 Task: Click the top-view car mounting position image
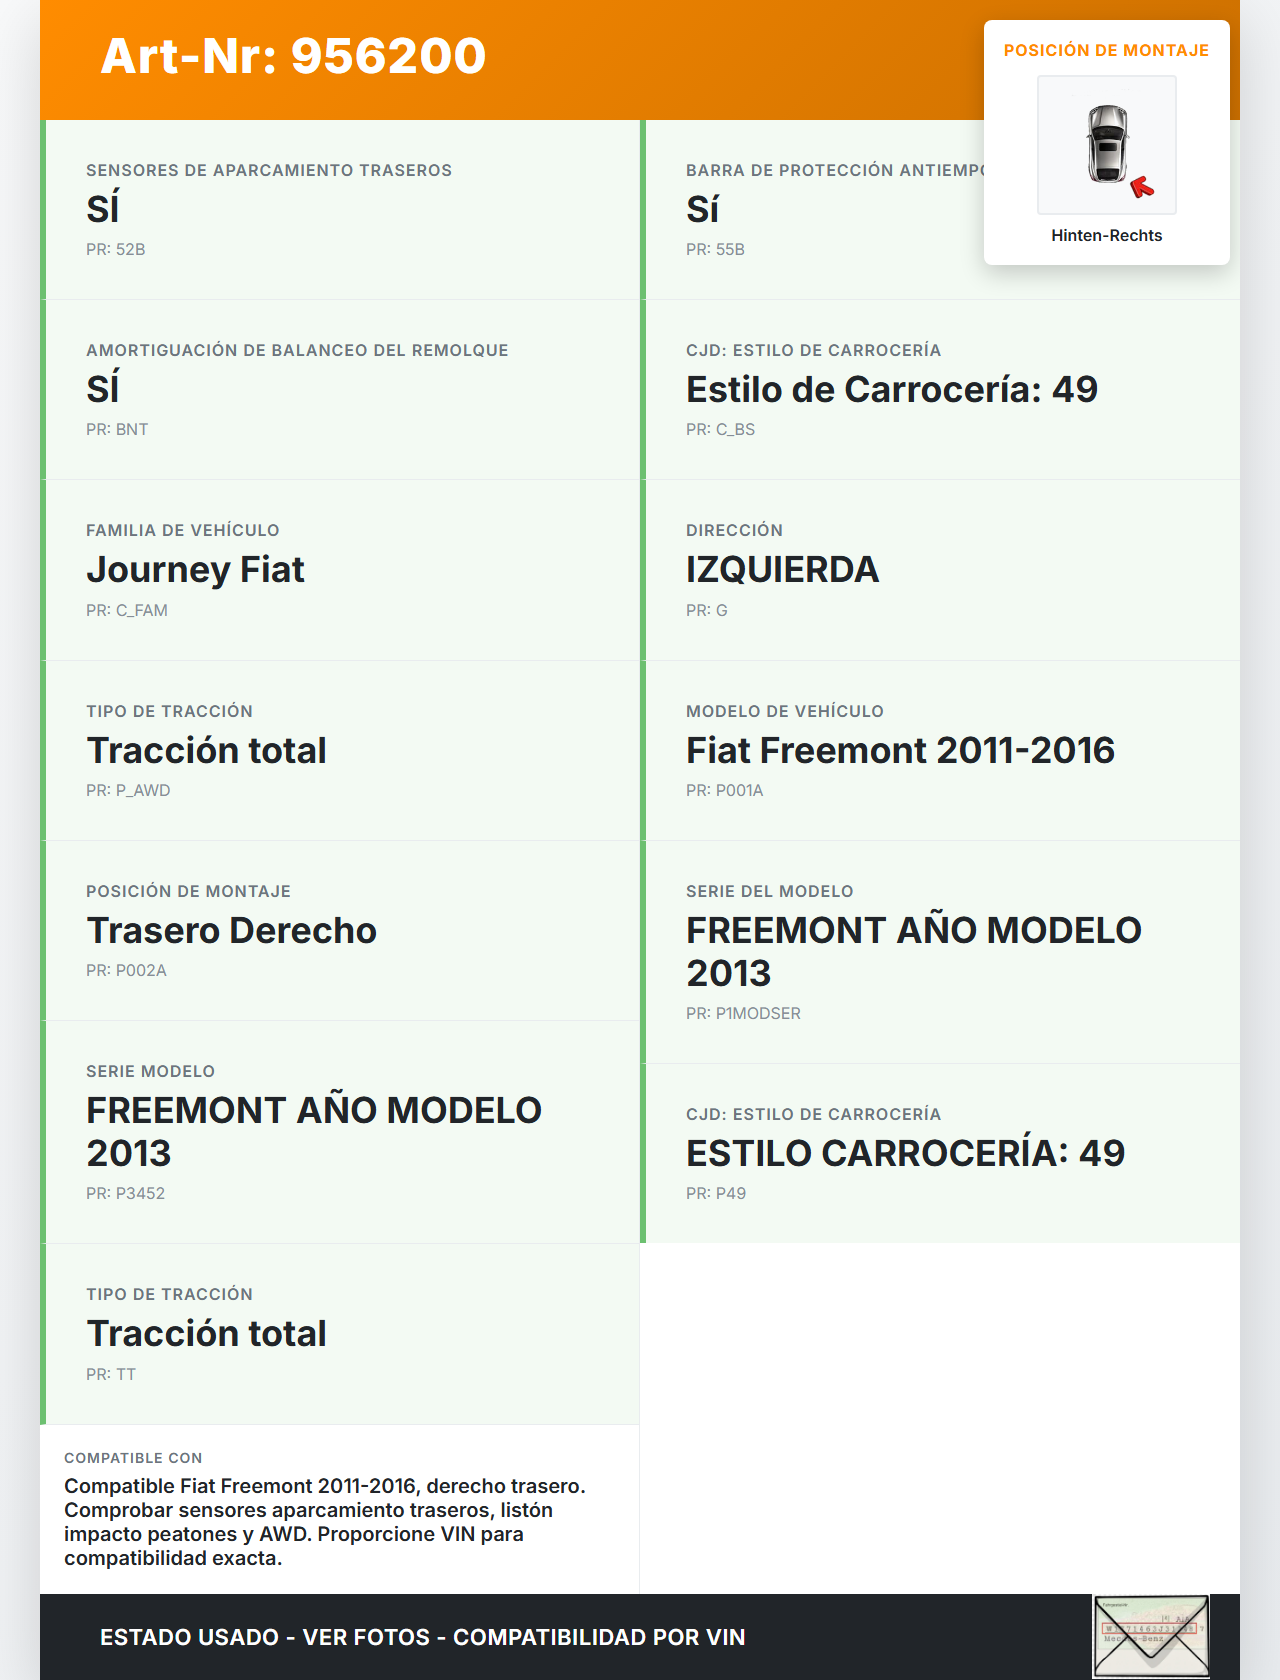tap(1107, 145)
